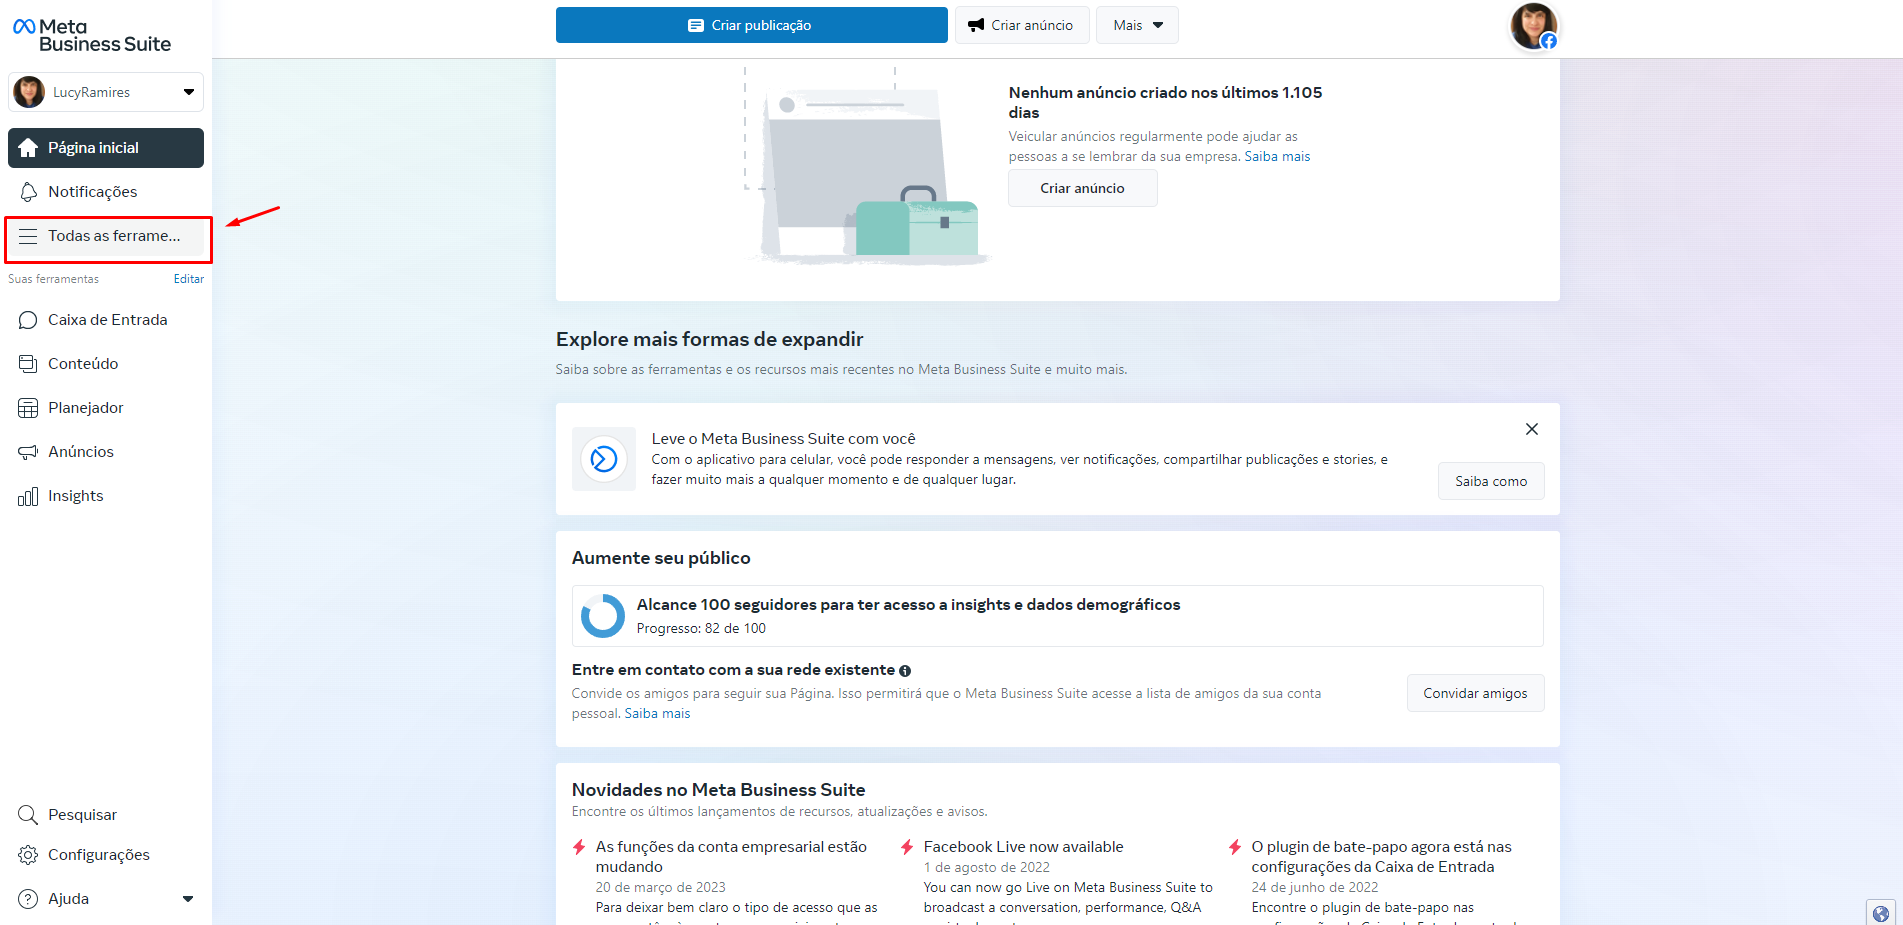
Task: Click 'Explore mais formas de expandir' heading
Action: [x=710, y=339]
